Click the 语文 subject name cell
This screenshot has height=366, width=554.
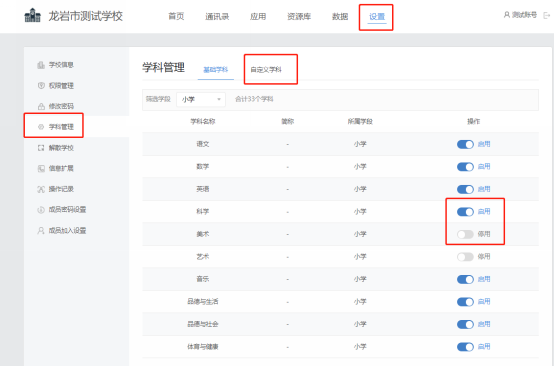tap(203, 144)
